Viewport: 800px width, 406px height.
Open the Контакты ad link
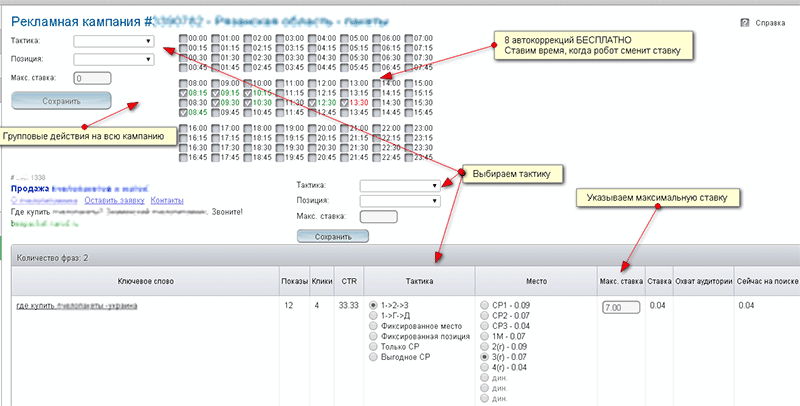pyautogui.click(x=167, y=200)
